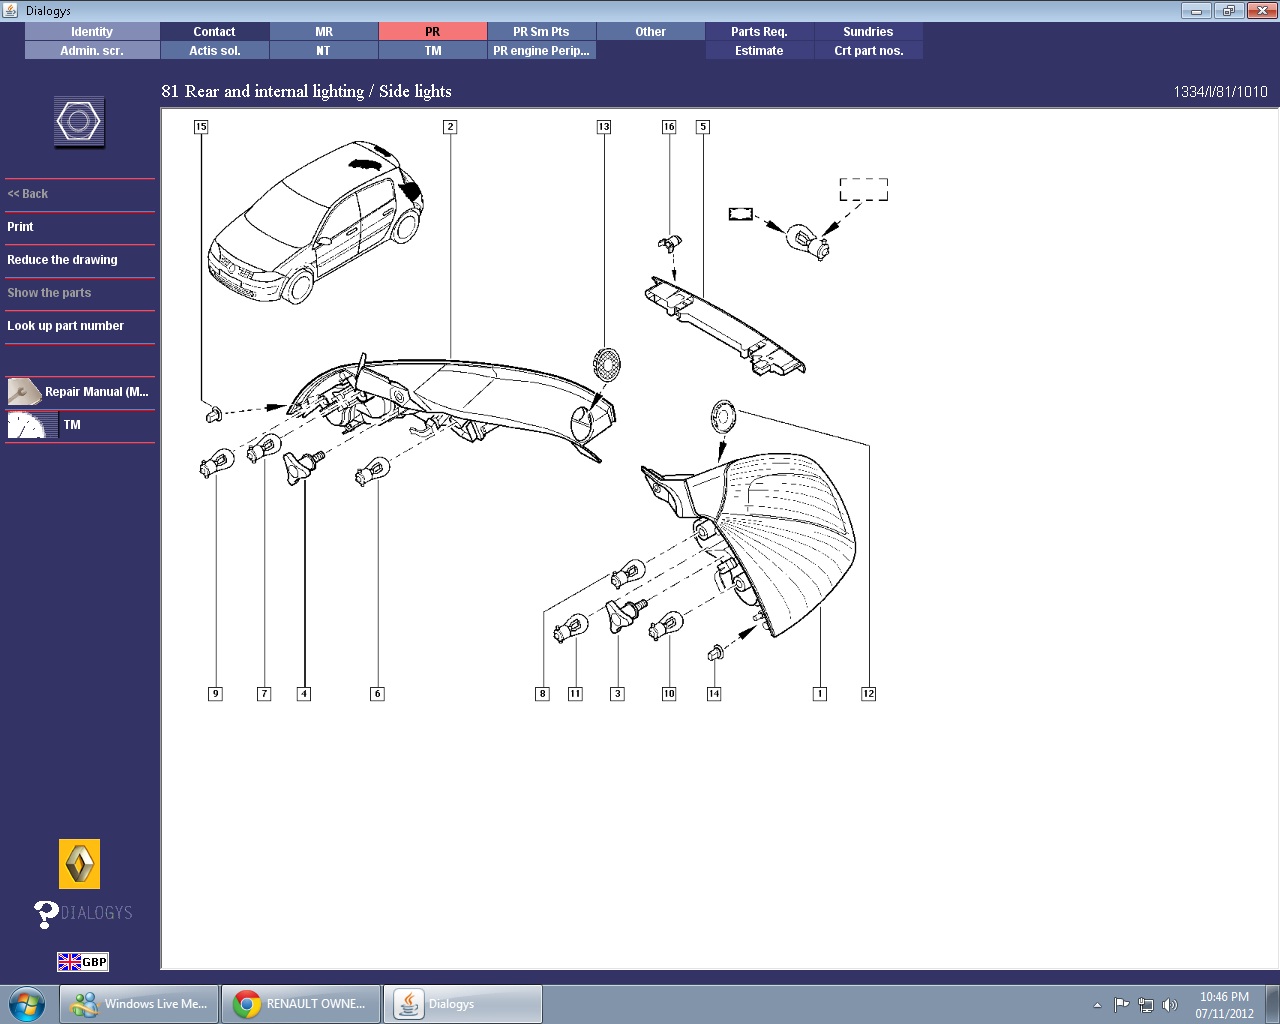Image resolution: width=1280 pixels, height=1024 pixels.
Task: Open the Other tab
Action: (651, 32)
